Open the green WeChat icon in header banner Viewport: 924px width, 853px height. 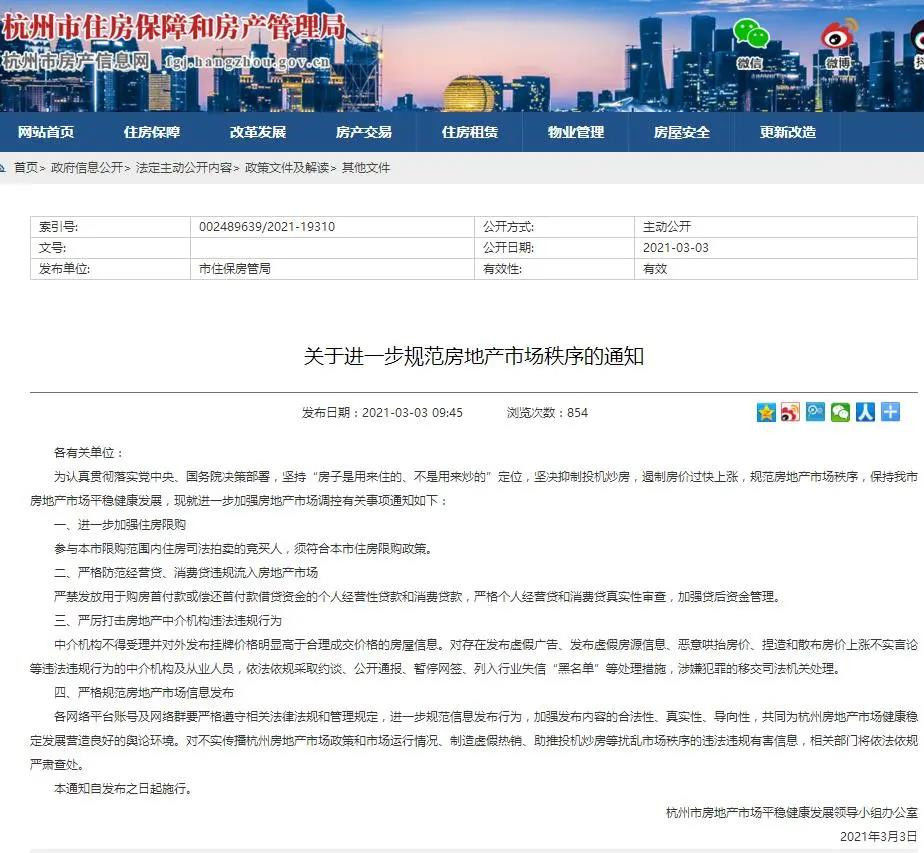click(x=750, y=34)
